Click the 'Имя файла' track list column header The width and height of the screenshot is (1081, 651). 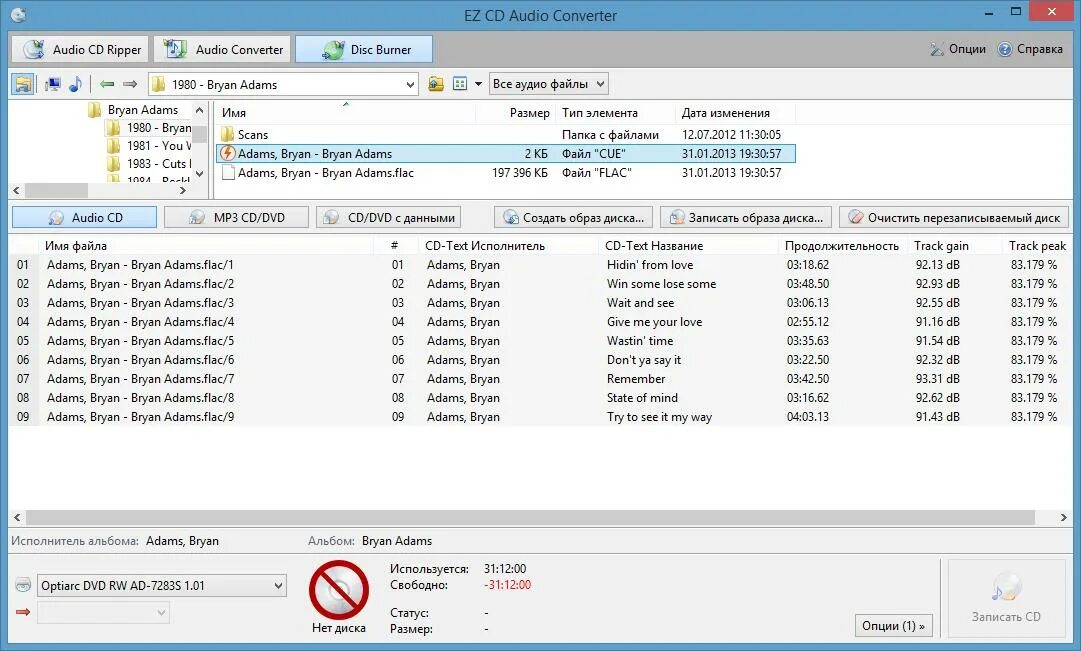click(205, 246)
